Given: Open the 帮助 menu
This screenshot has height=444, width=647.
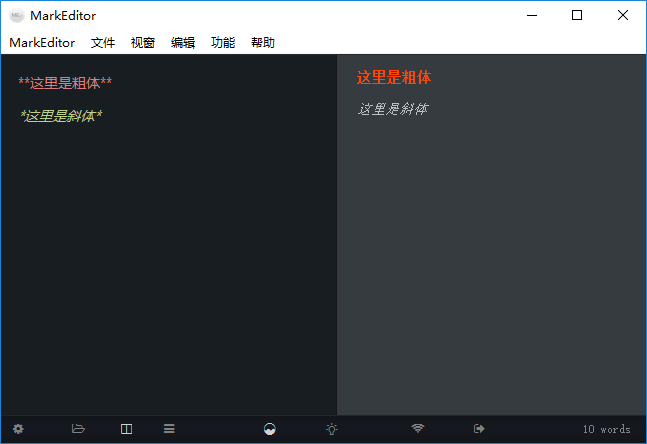Looking at the screenshot, I should (x=263, y=43).
